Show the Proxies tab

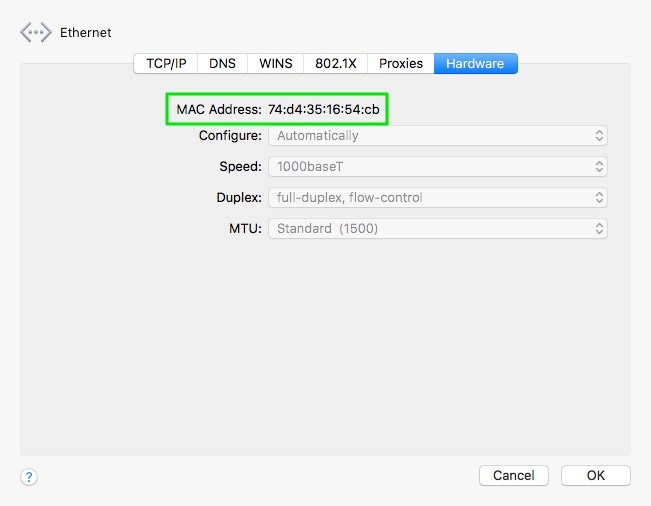coord(400,63)
